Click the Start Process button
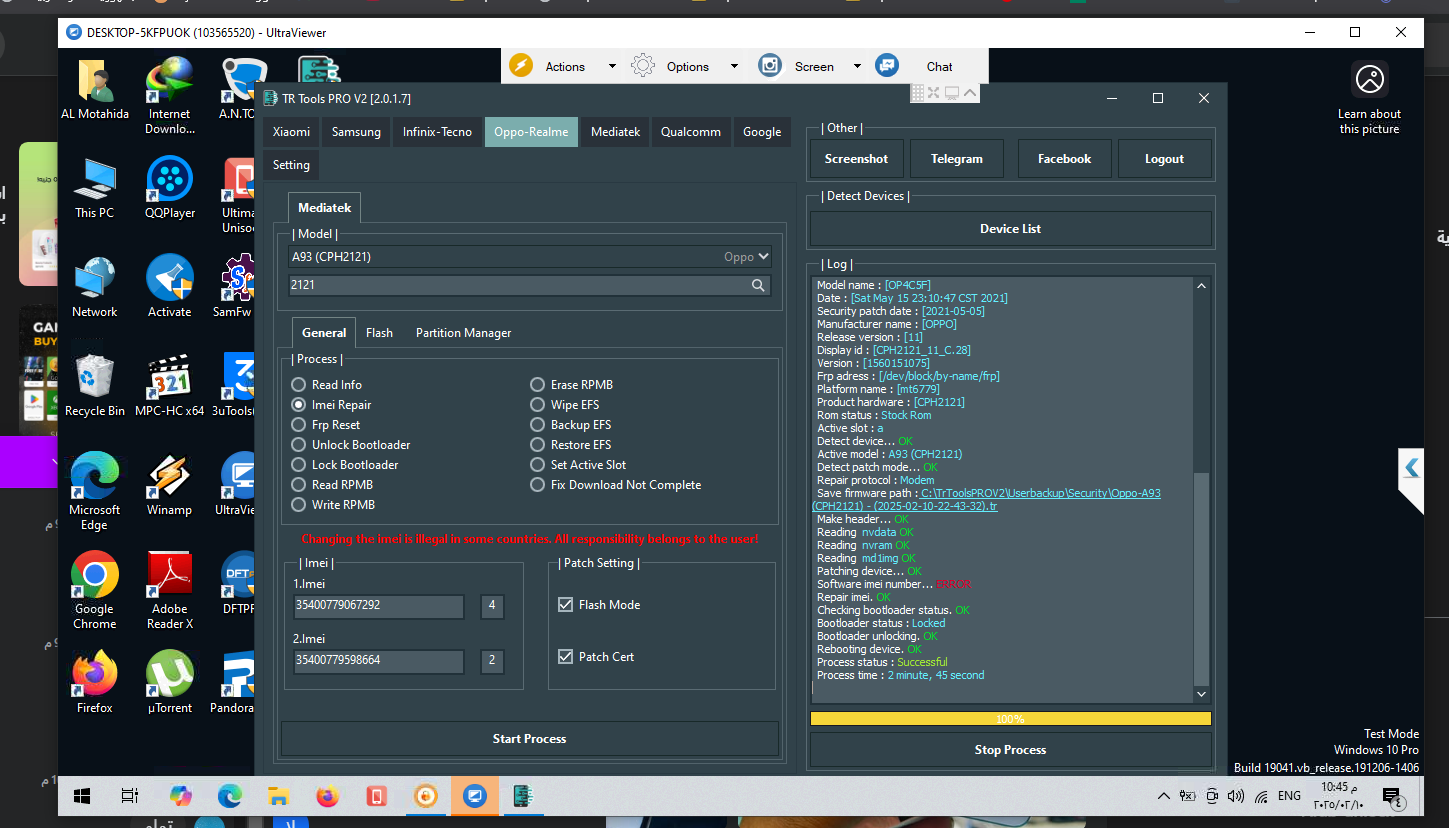The width and height of the screenshot is (1449, 828). coord(529,739)
